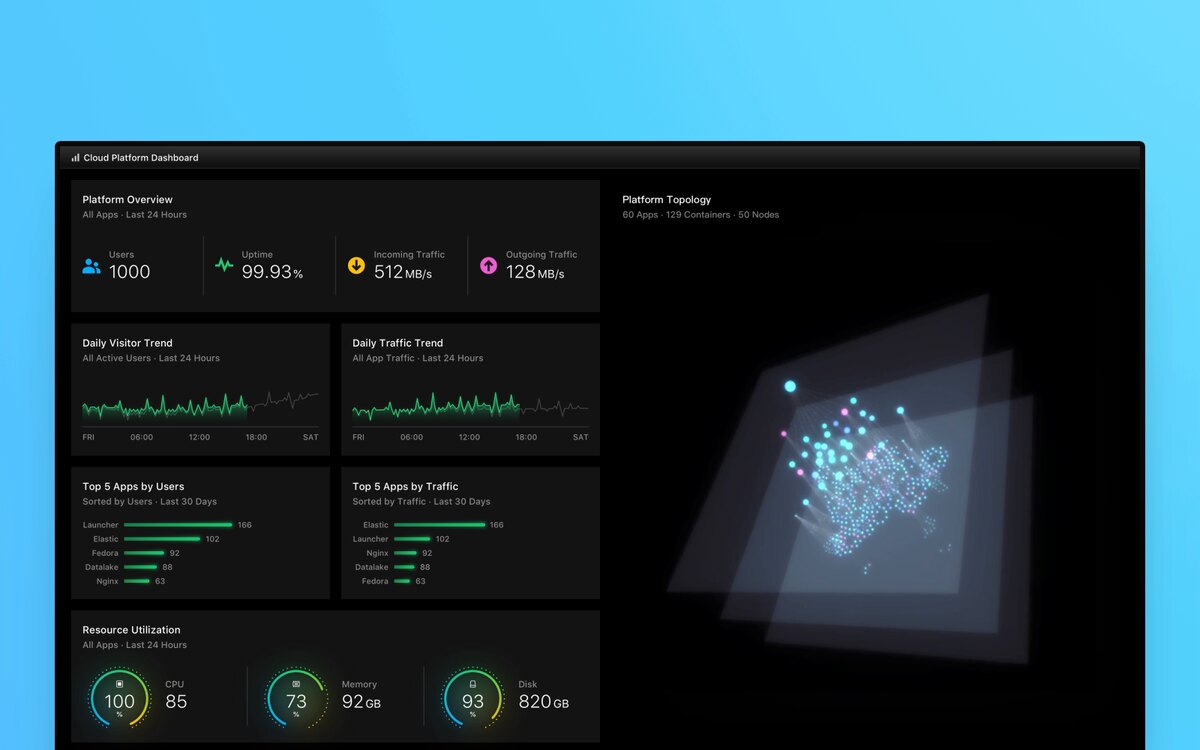Click the Cloud Platform Dashboard title
Screen dimensions: 1200x750
pyautogui.click(x=141, y=158)
